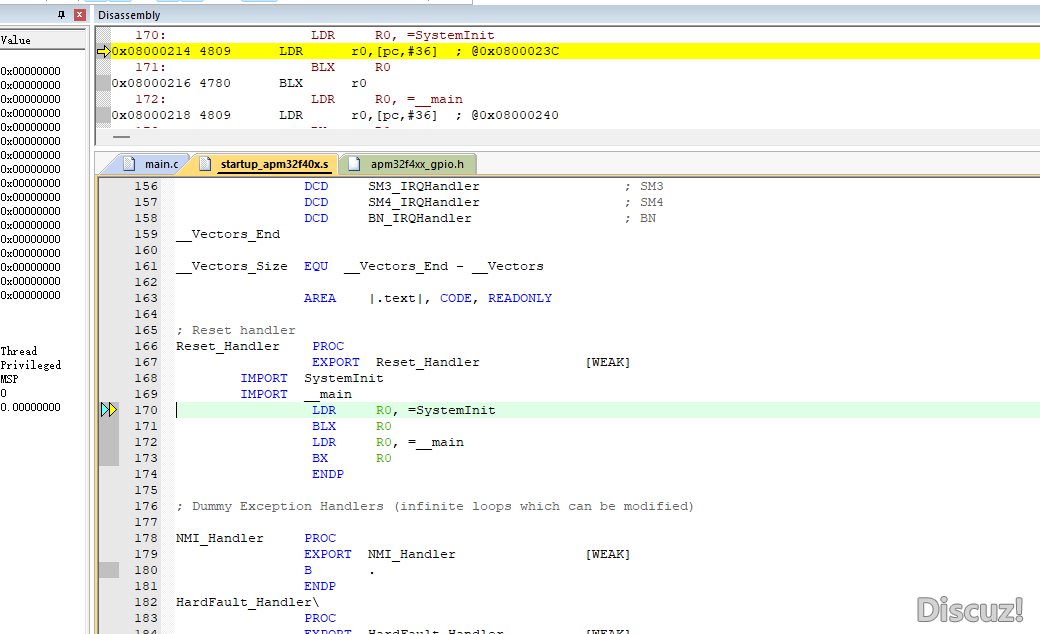Image resolution: width=1040 pixels, height=634 pixels.
Task: Click the 0.00000000 value in registers panel
Action: pos(31,407)
